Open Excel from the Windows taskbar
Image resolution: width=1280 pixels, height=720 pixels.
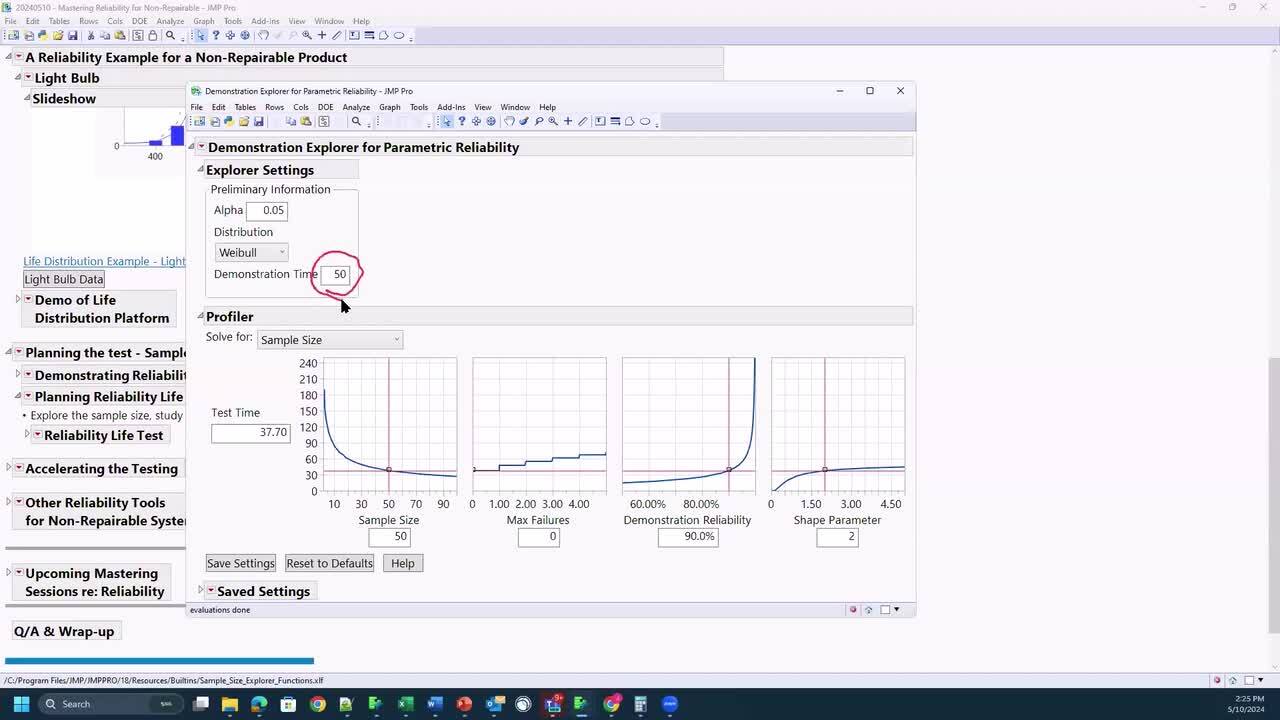coord(405,704)
